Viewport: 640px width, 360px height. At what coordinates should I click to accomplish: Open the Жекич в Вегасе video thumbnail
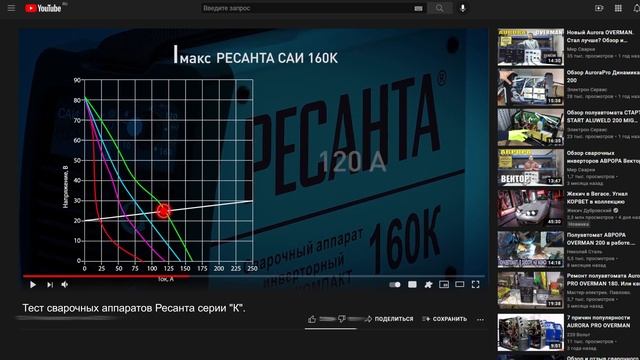tap(531, 209)
